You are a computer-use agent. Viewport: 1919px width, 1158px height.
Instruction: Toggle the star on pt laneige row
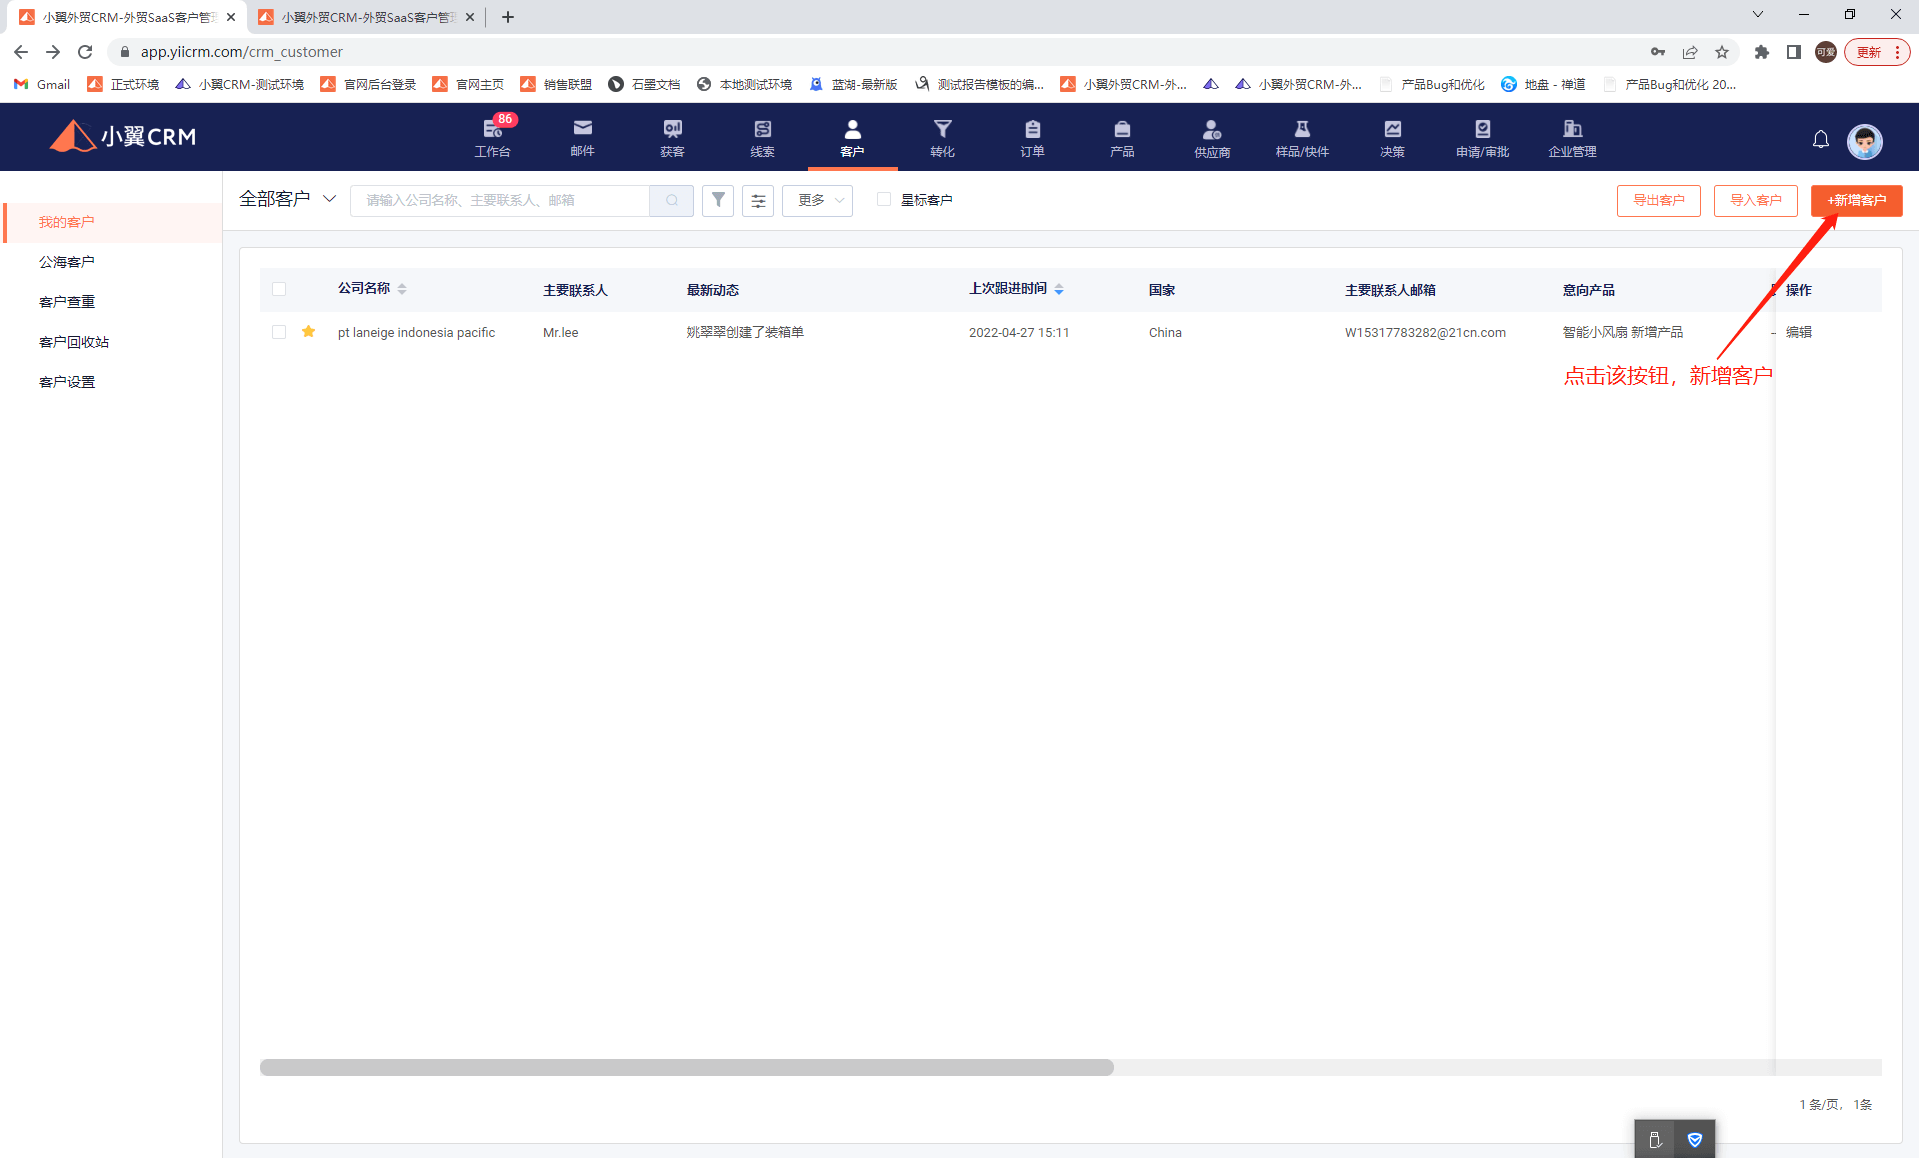pyautogui.click(x=309, y=331)
